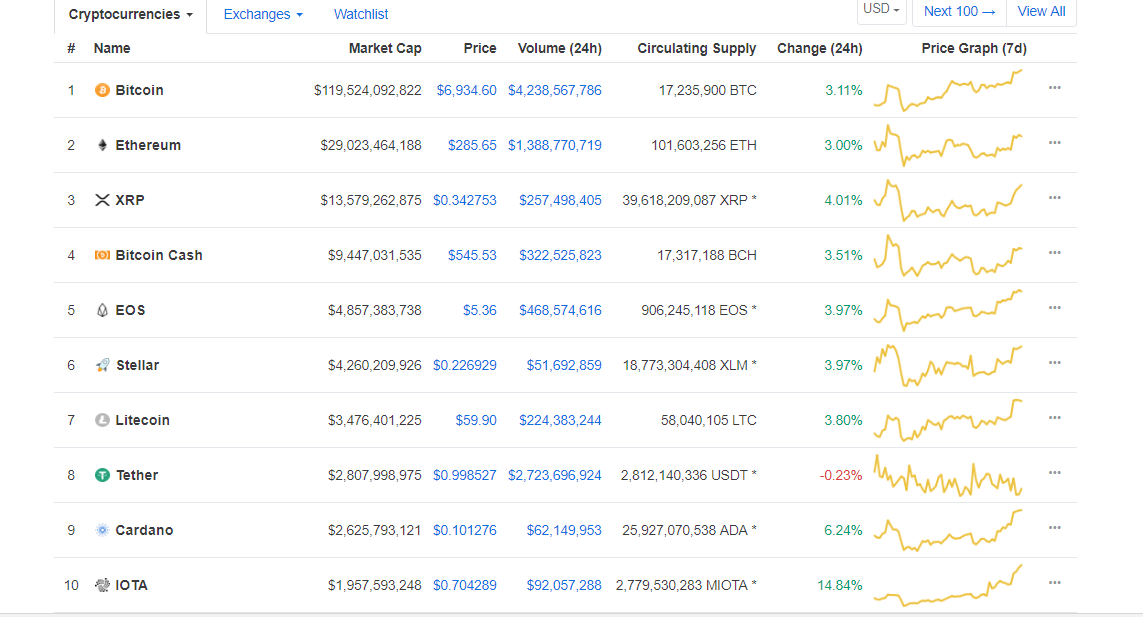
Task: Open the three-dot menu for Bitcoin Cash
Action: 1054,253
